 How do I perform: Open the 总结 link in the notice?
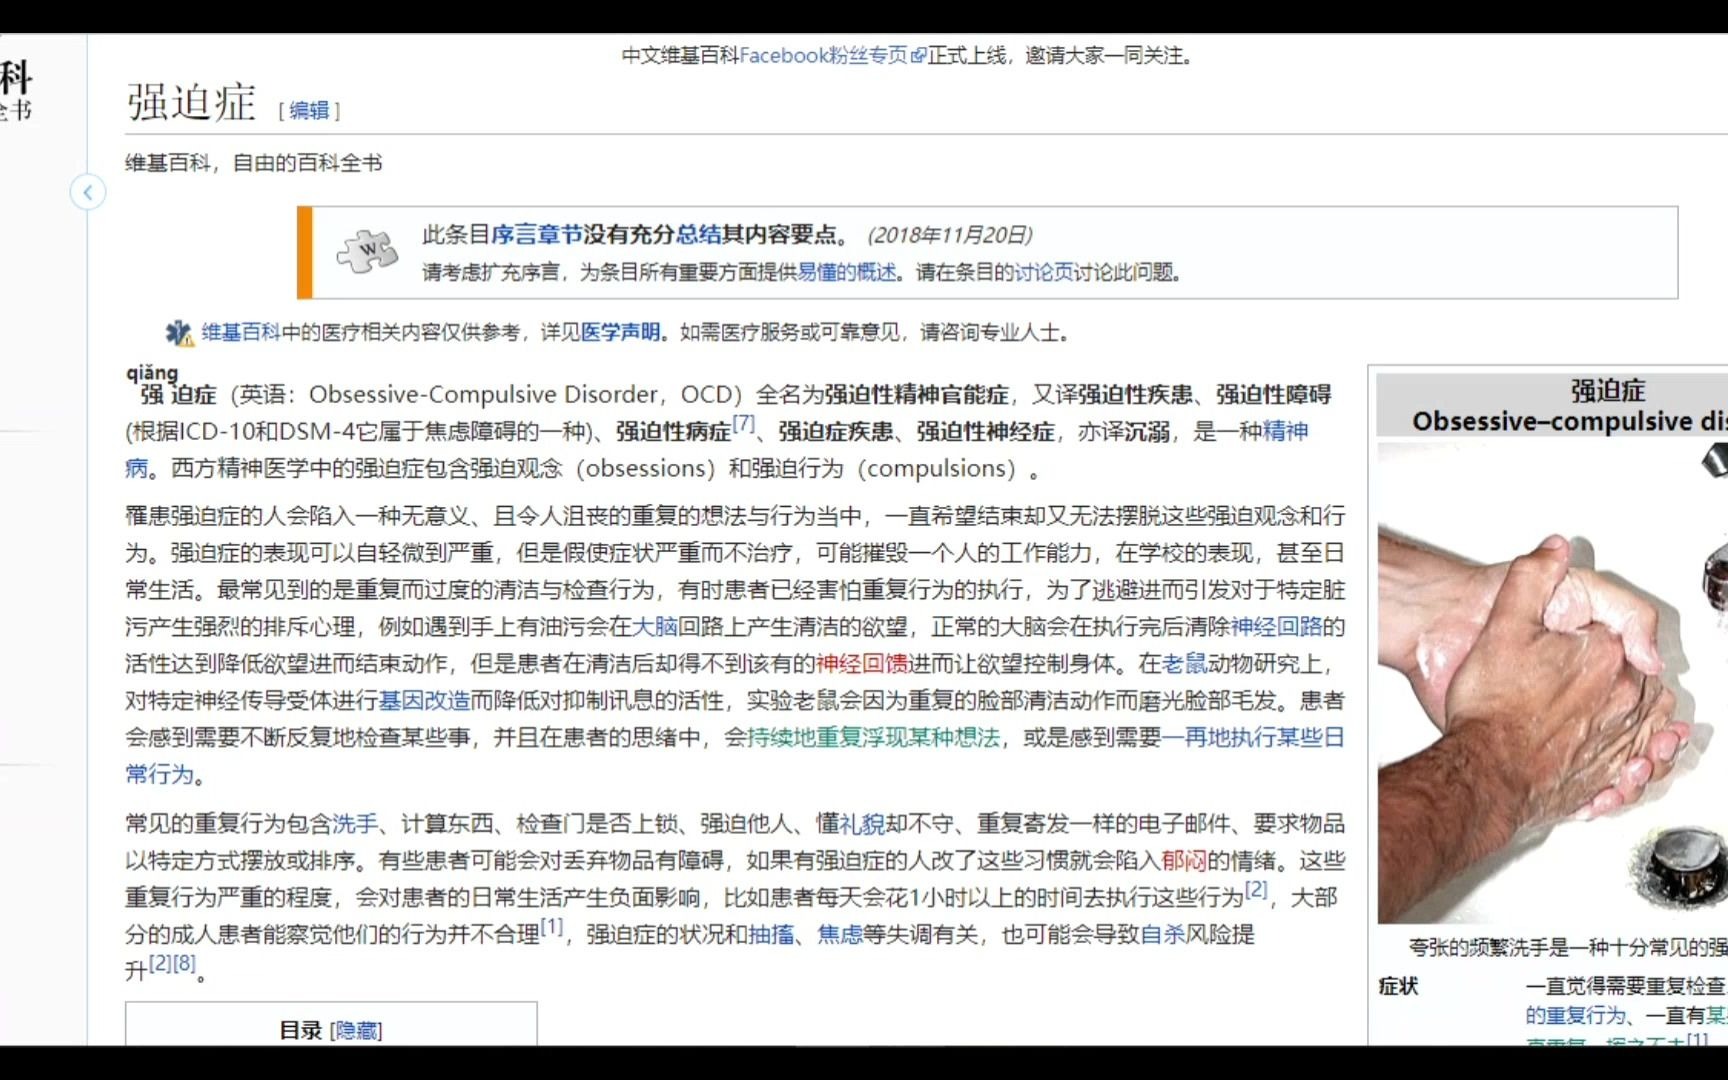tap(699, 235)
